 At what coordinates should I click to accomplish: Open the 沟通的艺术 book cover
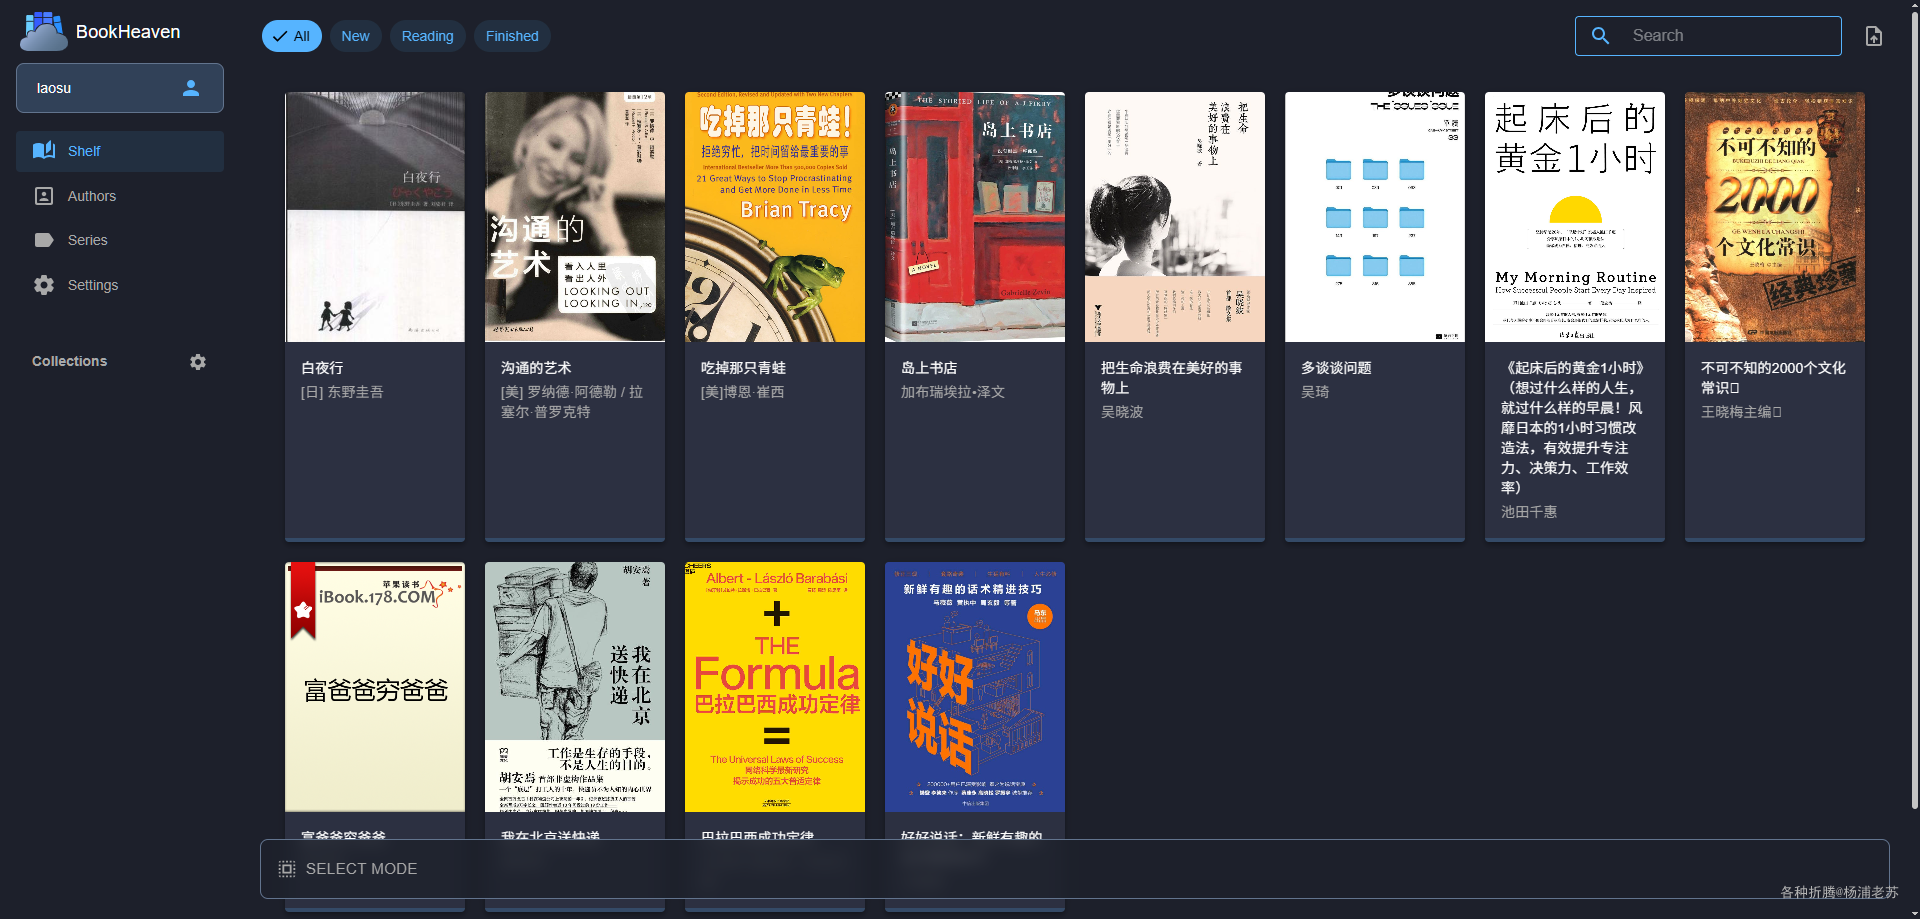point(575,217)
